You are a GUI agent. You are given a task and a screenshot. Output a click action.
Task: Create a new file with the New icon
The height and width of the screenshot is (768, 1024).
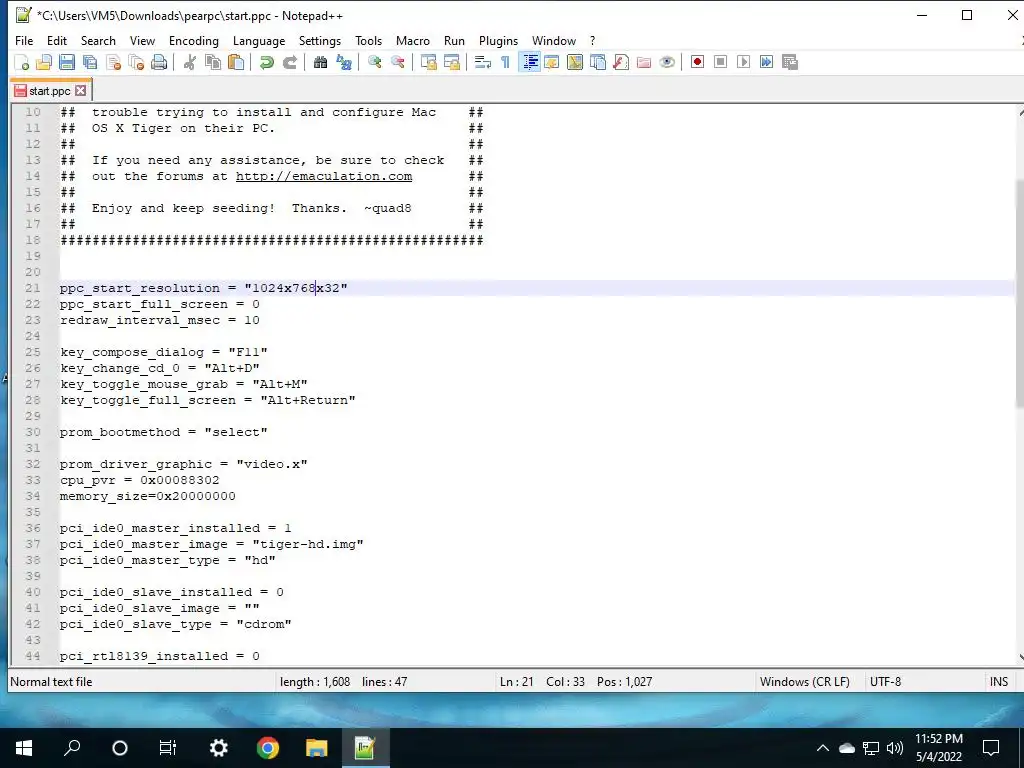tap(22, 63)
